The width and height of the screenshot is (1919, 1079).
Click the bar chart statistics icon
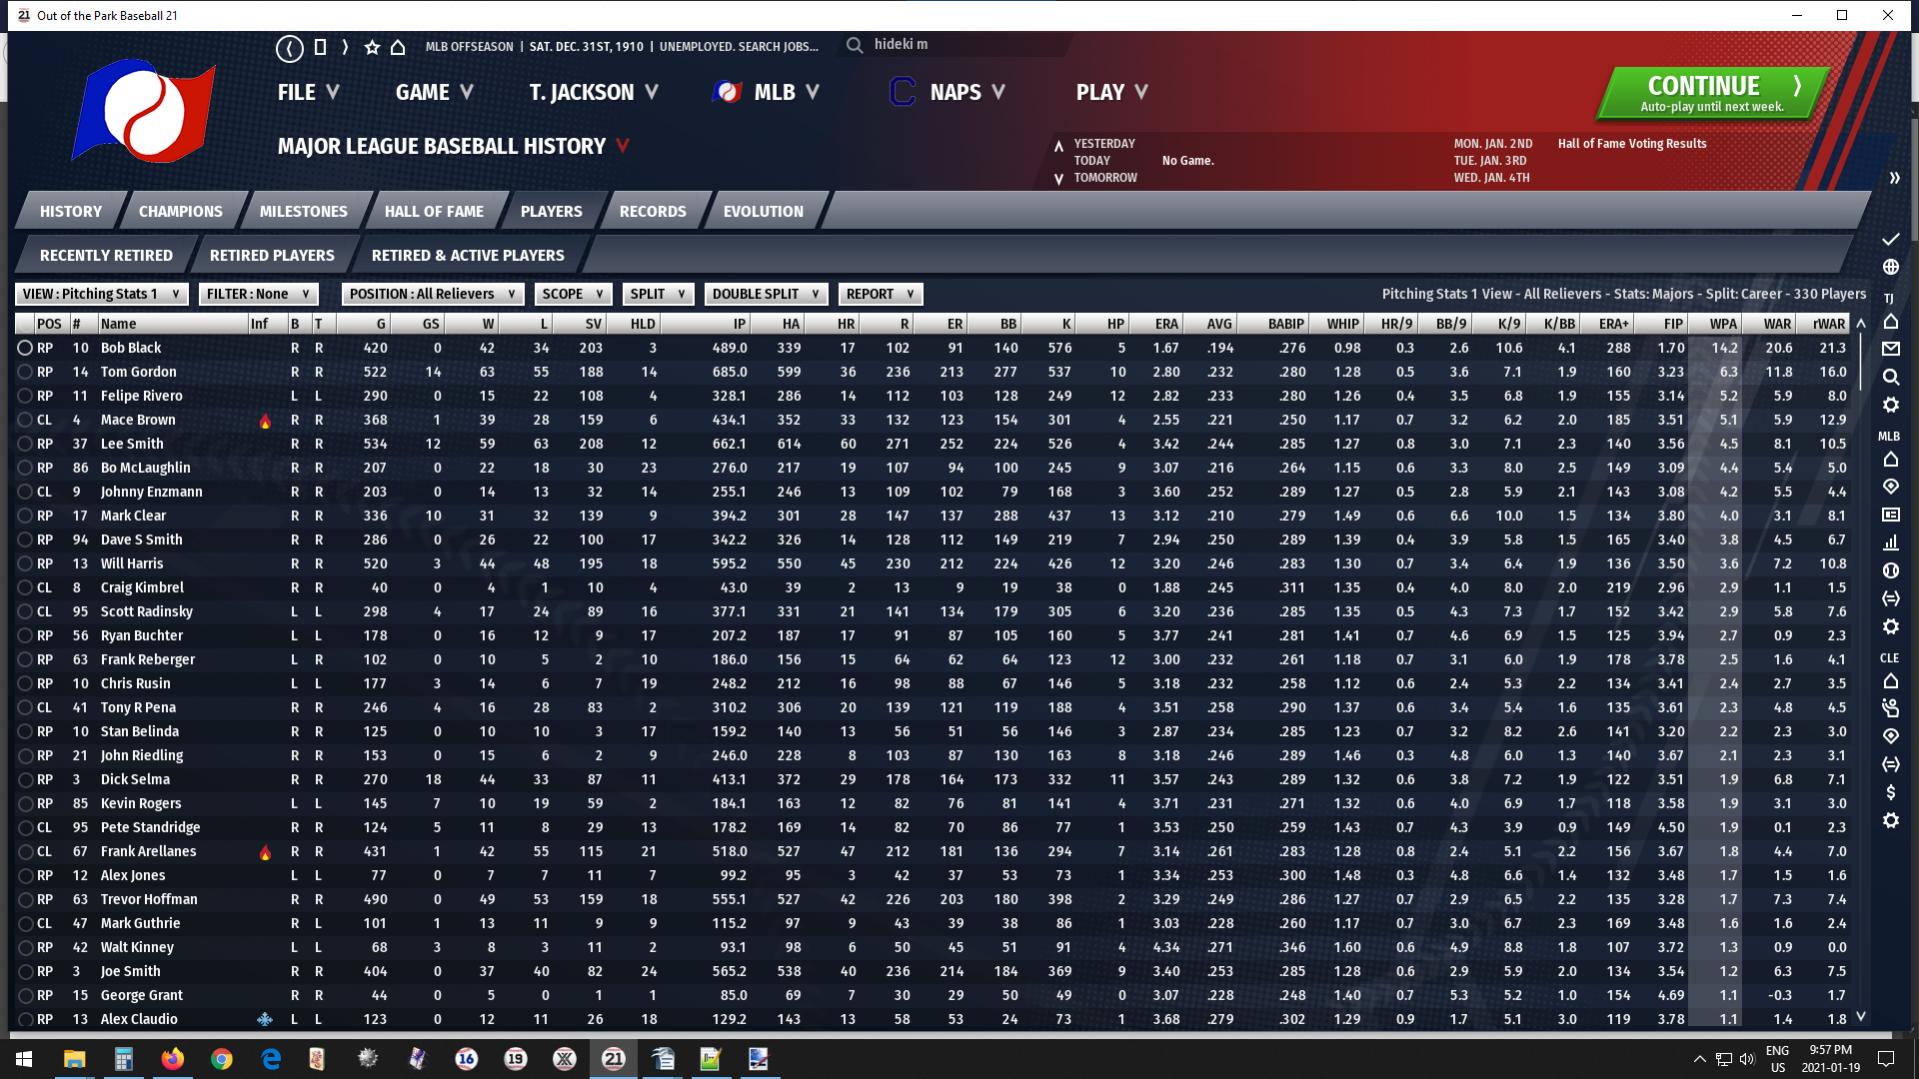point(1890,543)
